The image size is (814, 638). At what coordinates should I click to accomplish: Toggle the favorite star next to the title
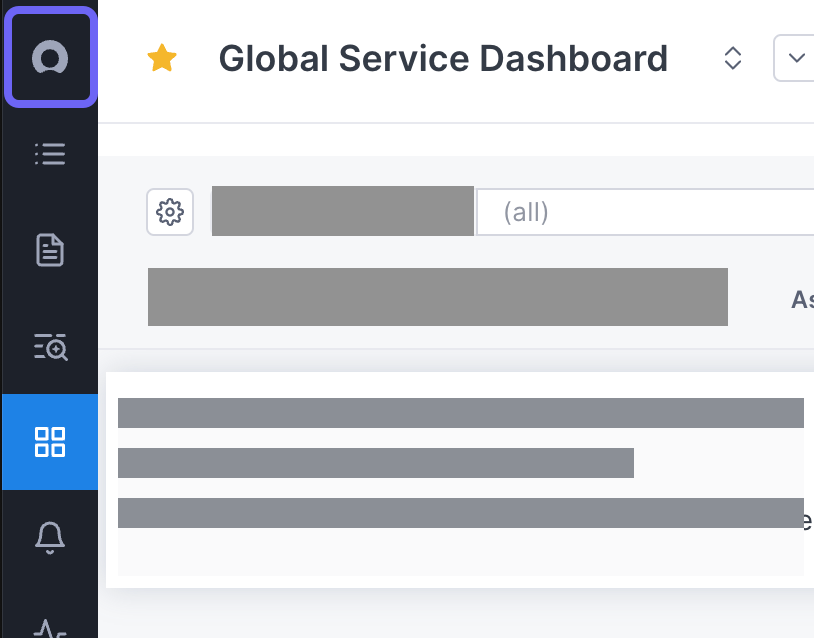[x=161, y=58]
